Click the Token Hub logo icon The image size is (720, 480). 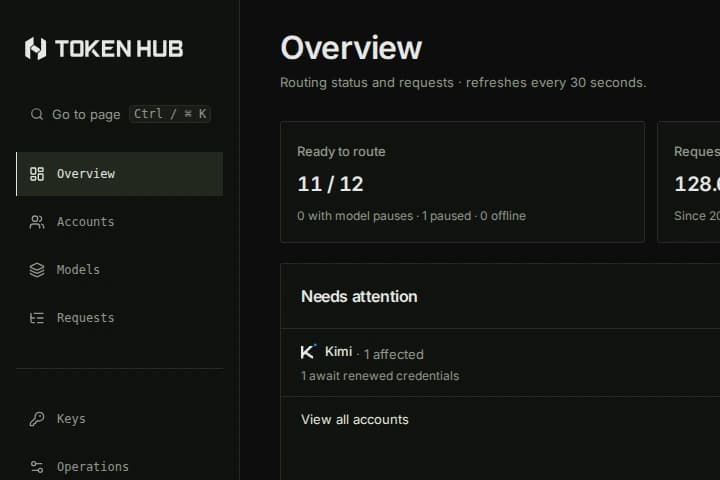pos(35,49)
